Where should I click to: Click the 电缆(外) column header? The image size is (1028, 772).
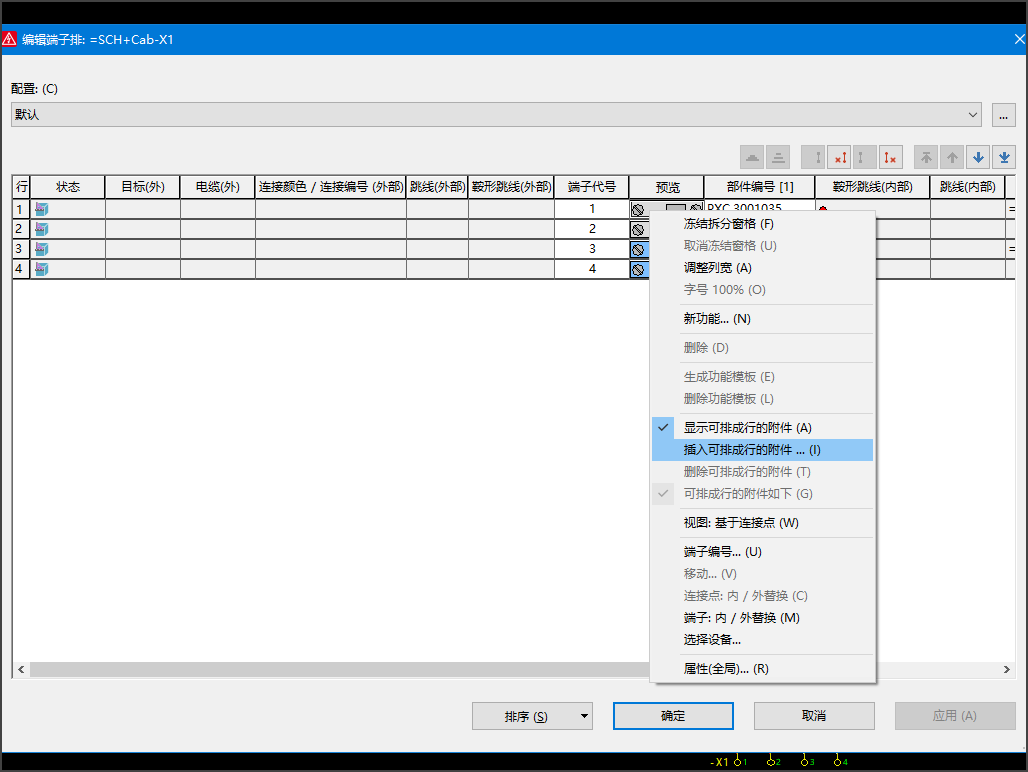[218, 187]
